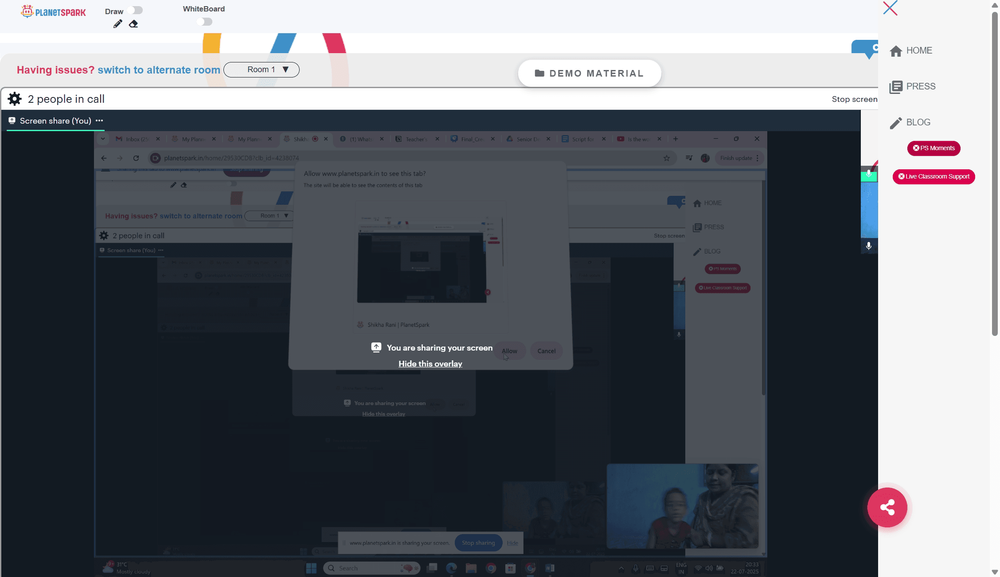Toggle the WhiteBoard switch
Screen dimensions: 1000x577
[204, 22]
